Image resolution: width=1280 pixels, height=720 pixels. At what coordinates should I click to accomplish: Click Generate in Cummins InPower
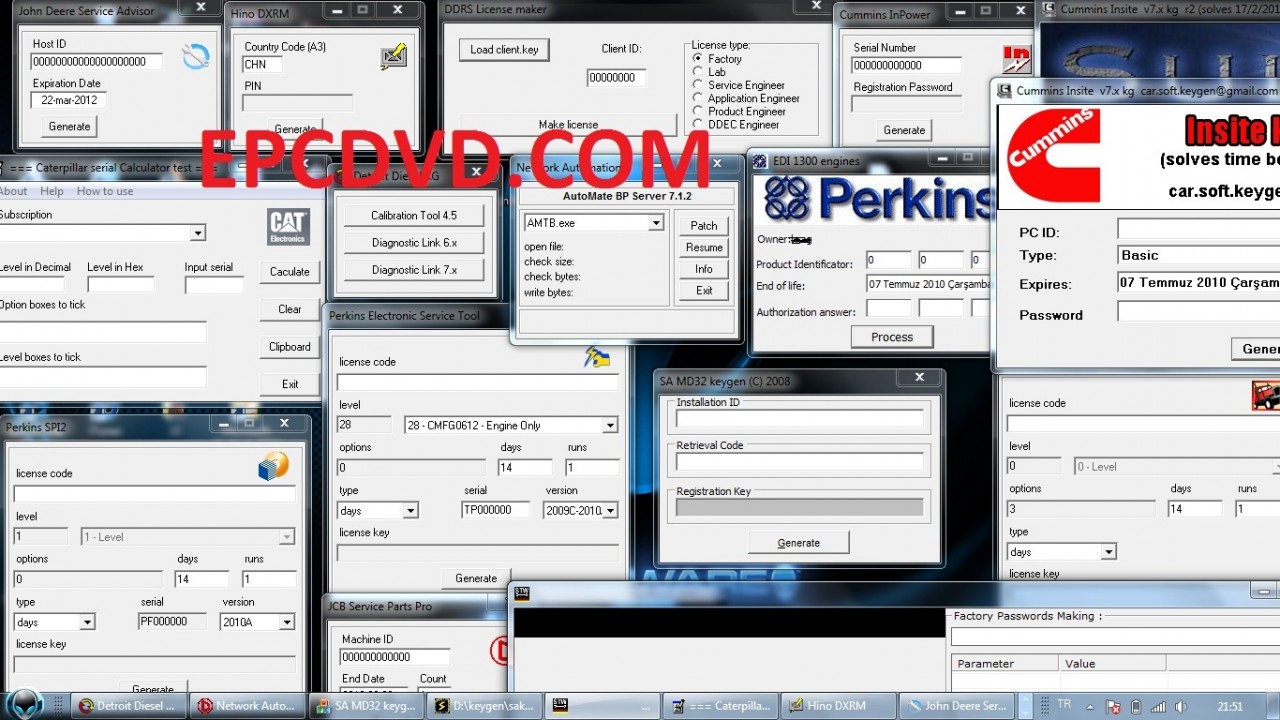click(905, 130)
